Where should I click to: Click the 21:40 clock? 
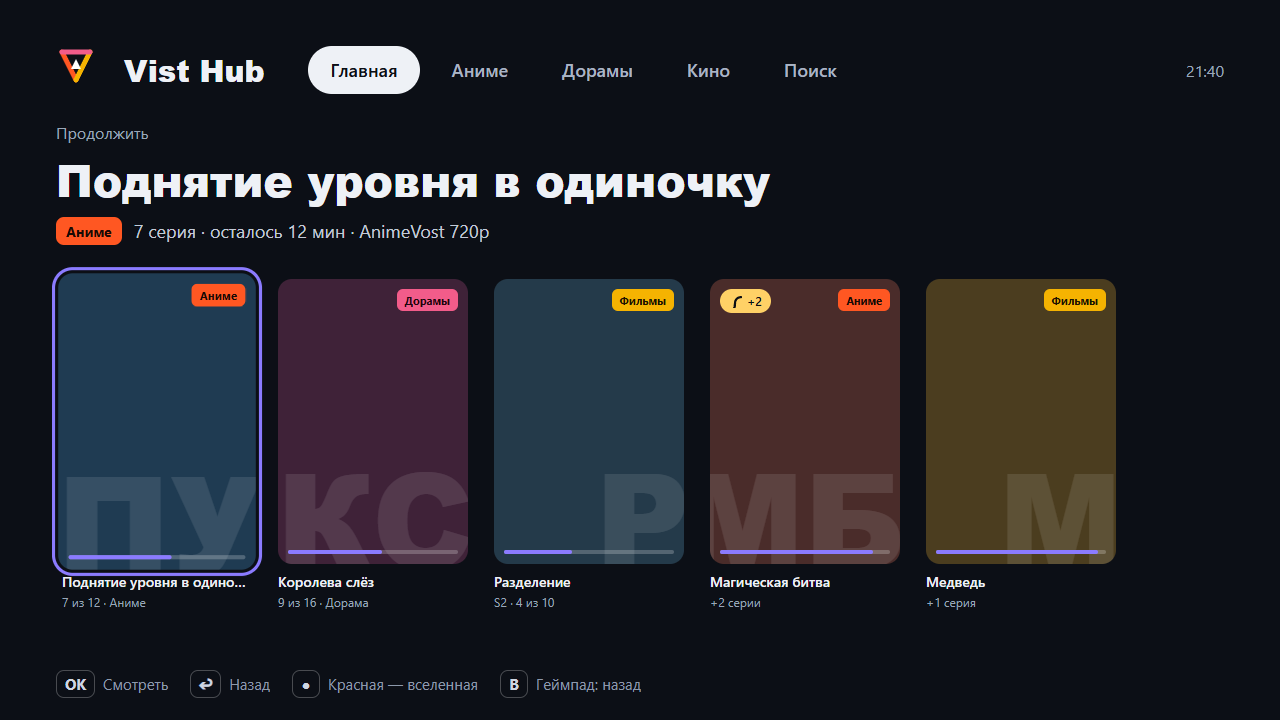point(1204,71)
